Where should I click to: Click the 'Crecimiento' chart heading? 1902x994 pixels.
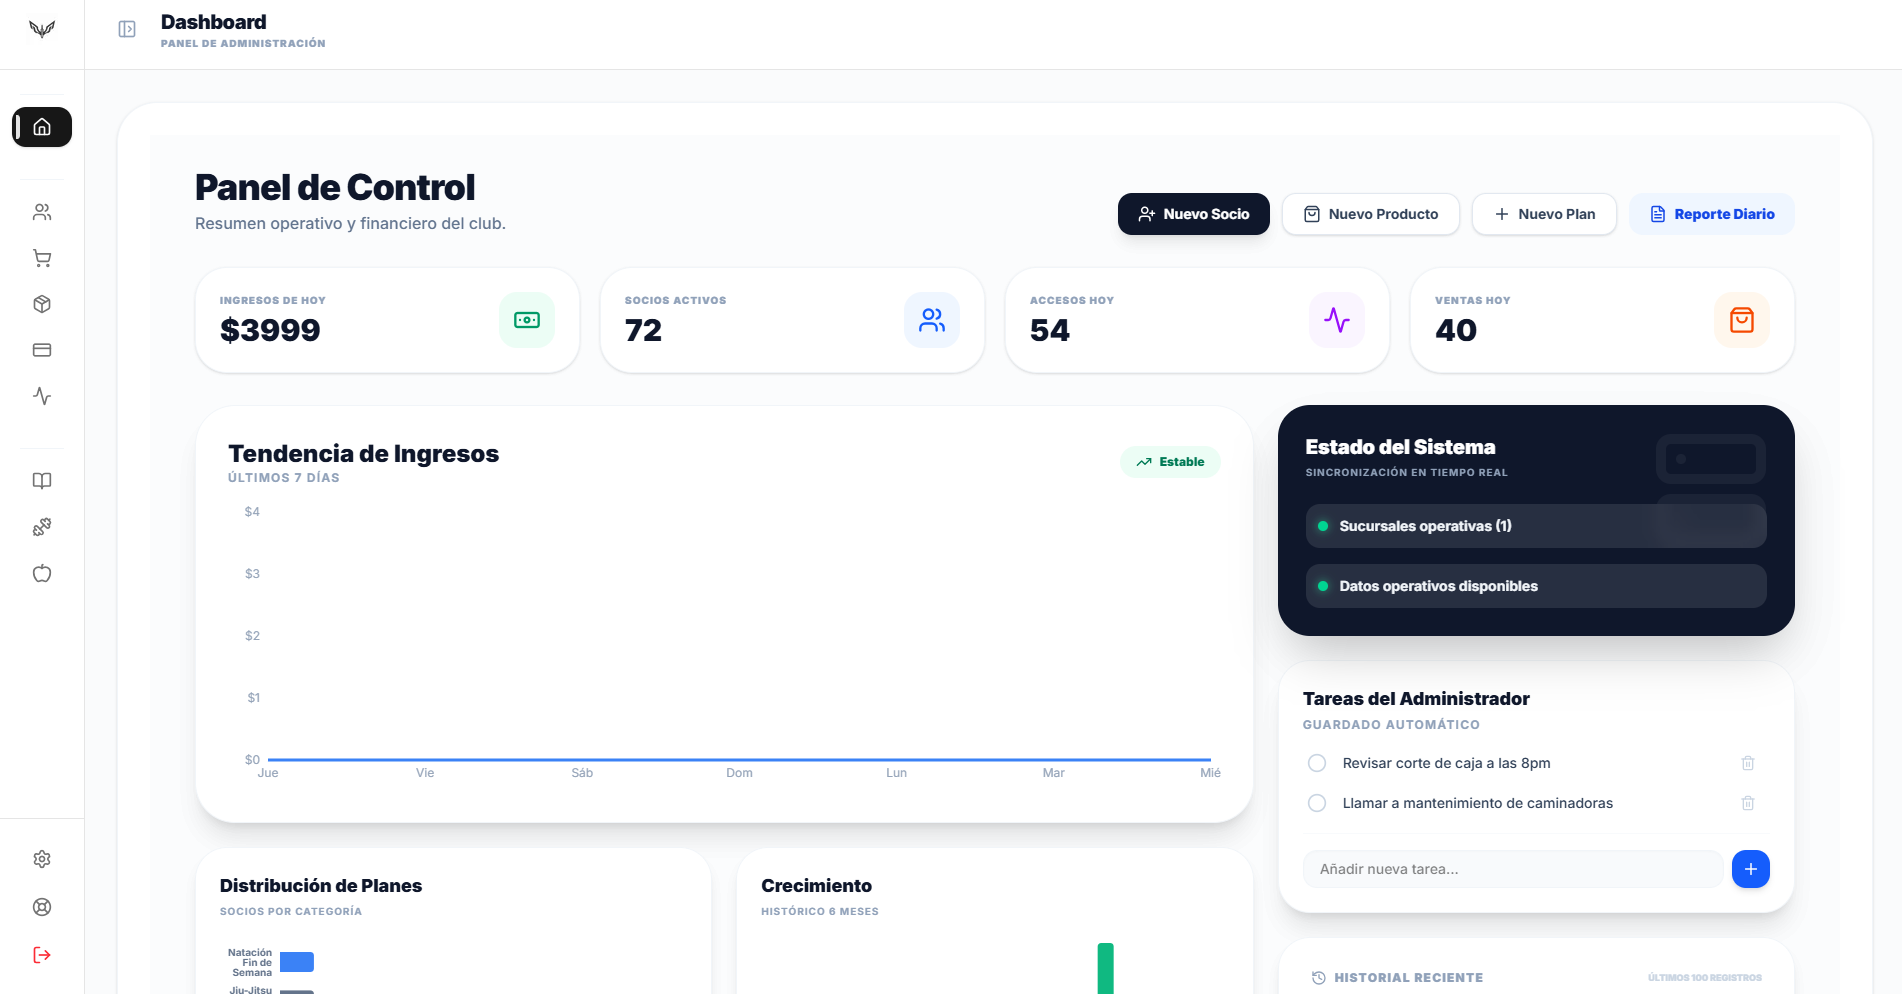click(816, 886)
